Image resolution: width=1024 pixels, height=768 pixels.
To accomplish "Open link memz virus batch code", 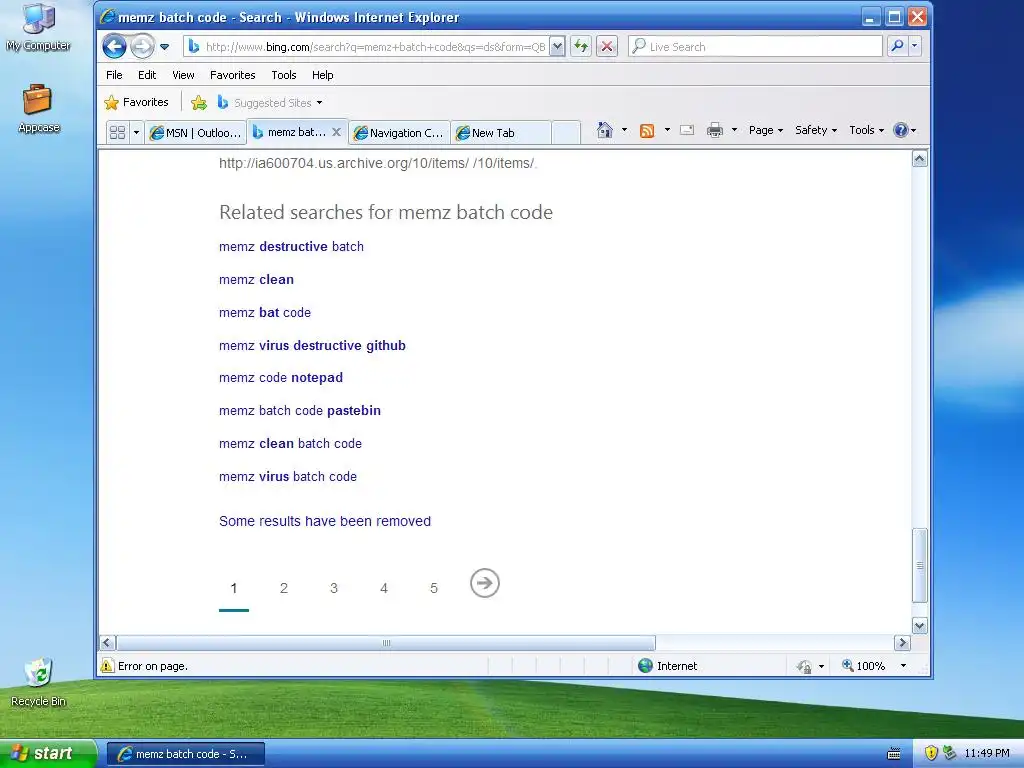I will tap(288, 477).
